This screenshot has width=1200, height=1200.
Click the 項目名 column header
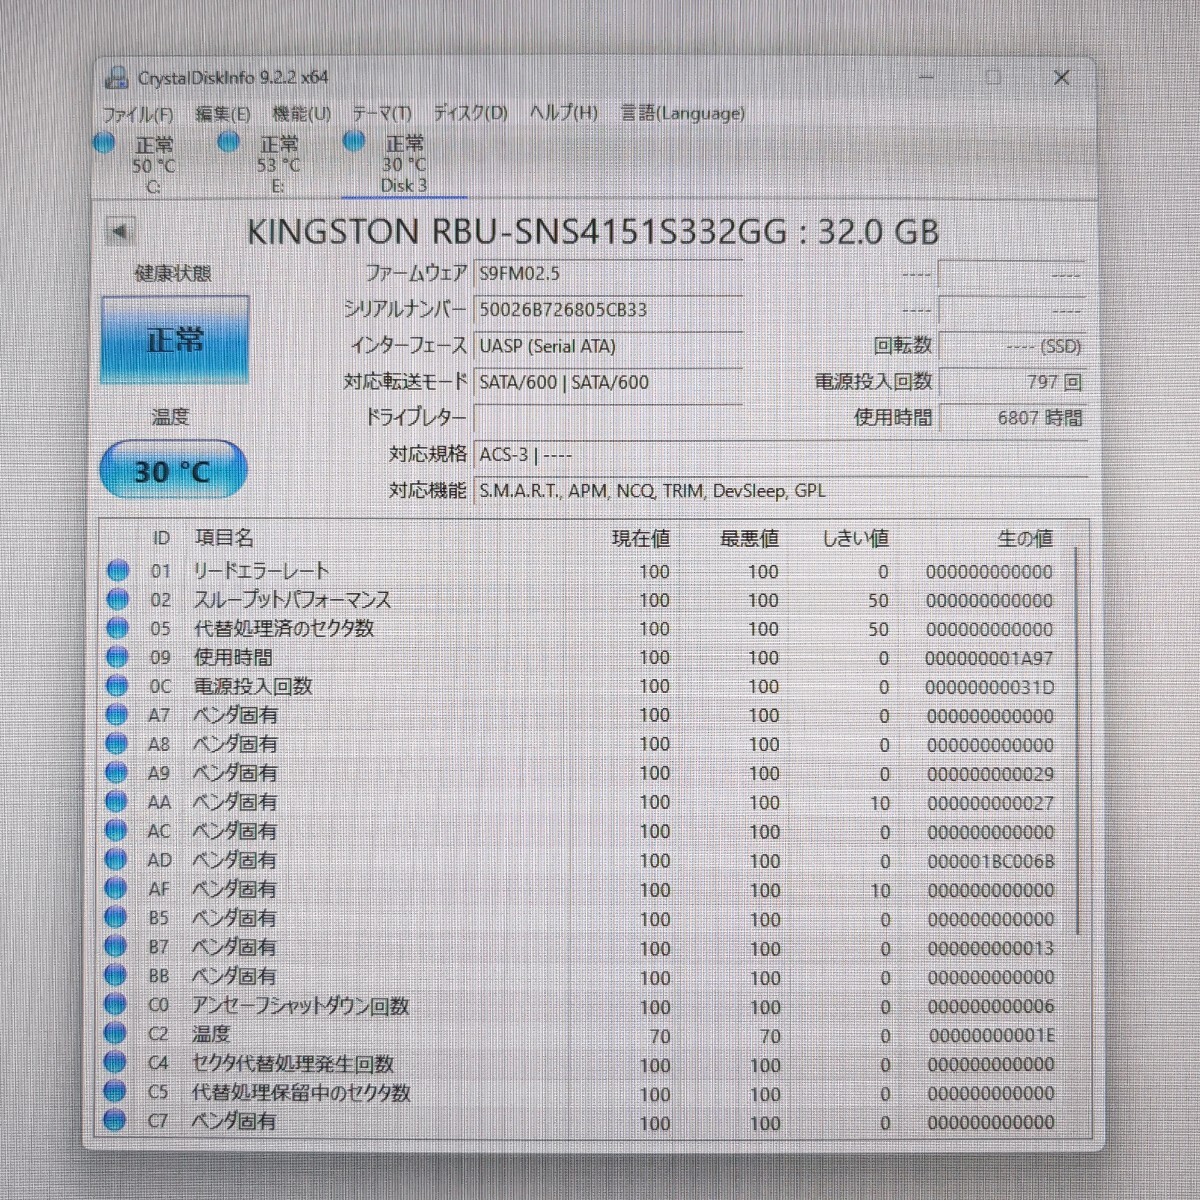[x=224, y=538]
